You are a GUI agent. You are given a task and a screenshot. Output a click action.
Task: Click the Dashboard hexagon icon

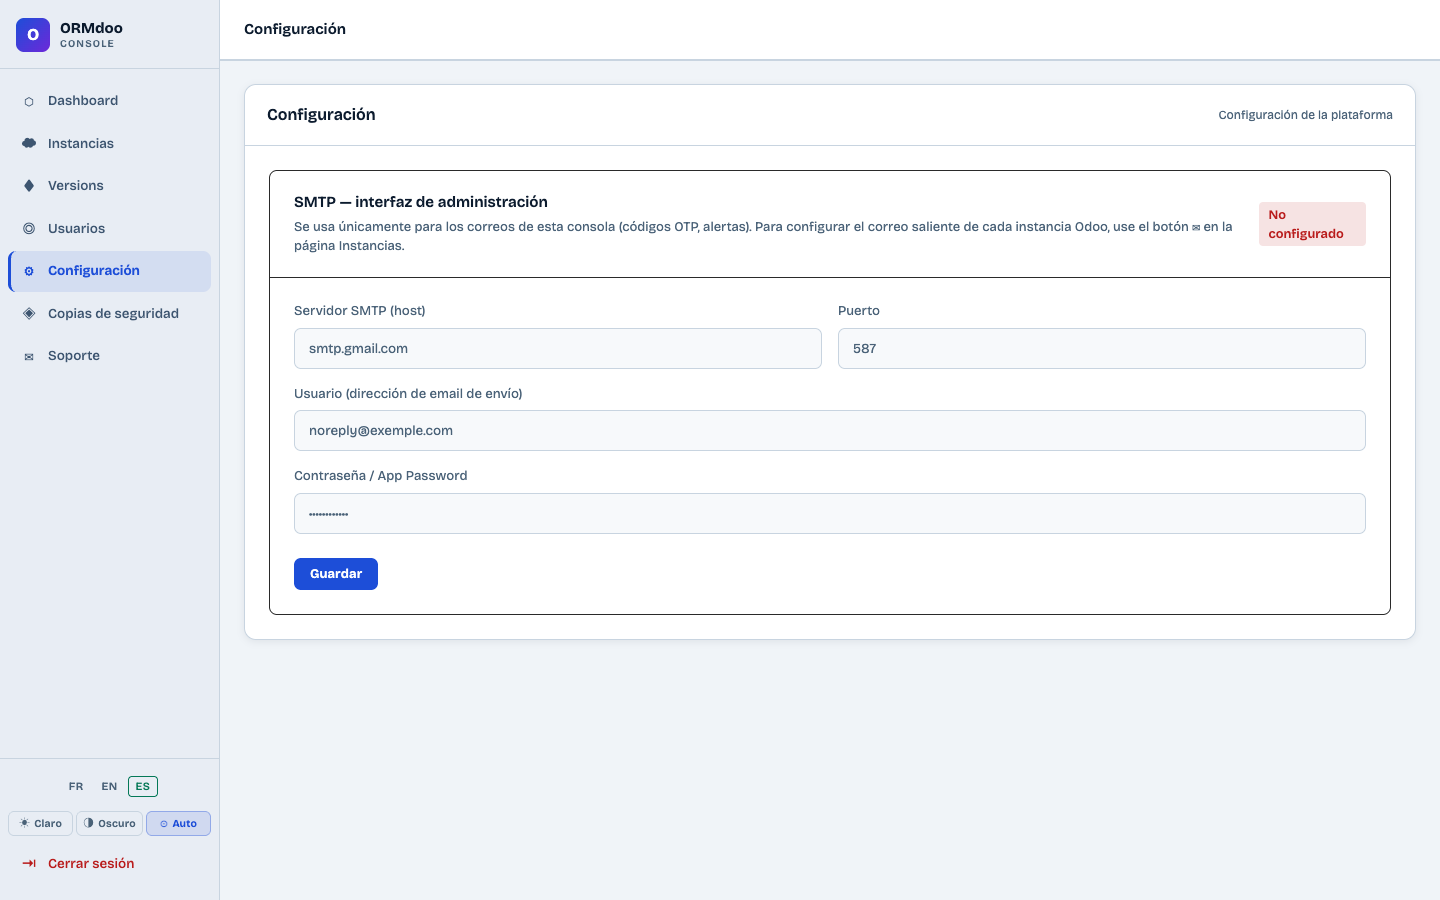click(29, 101)
